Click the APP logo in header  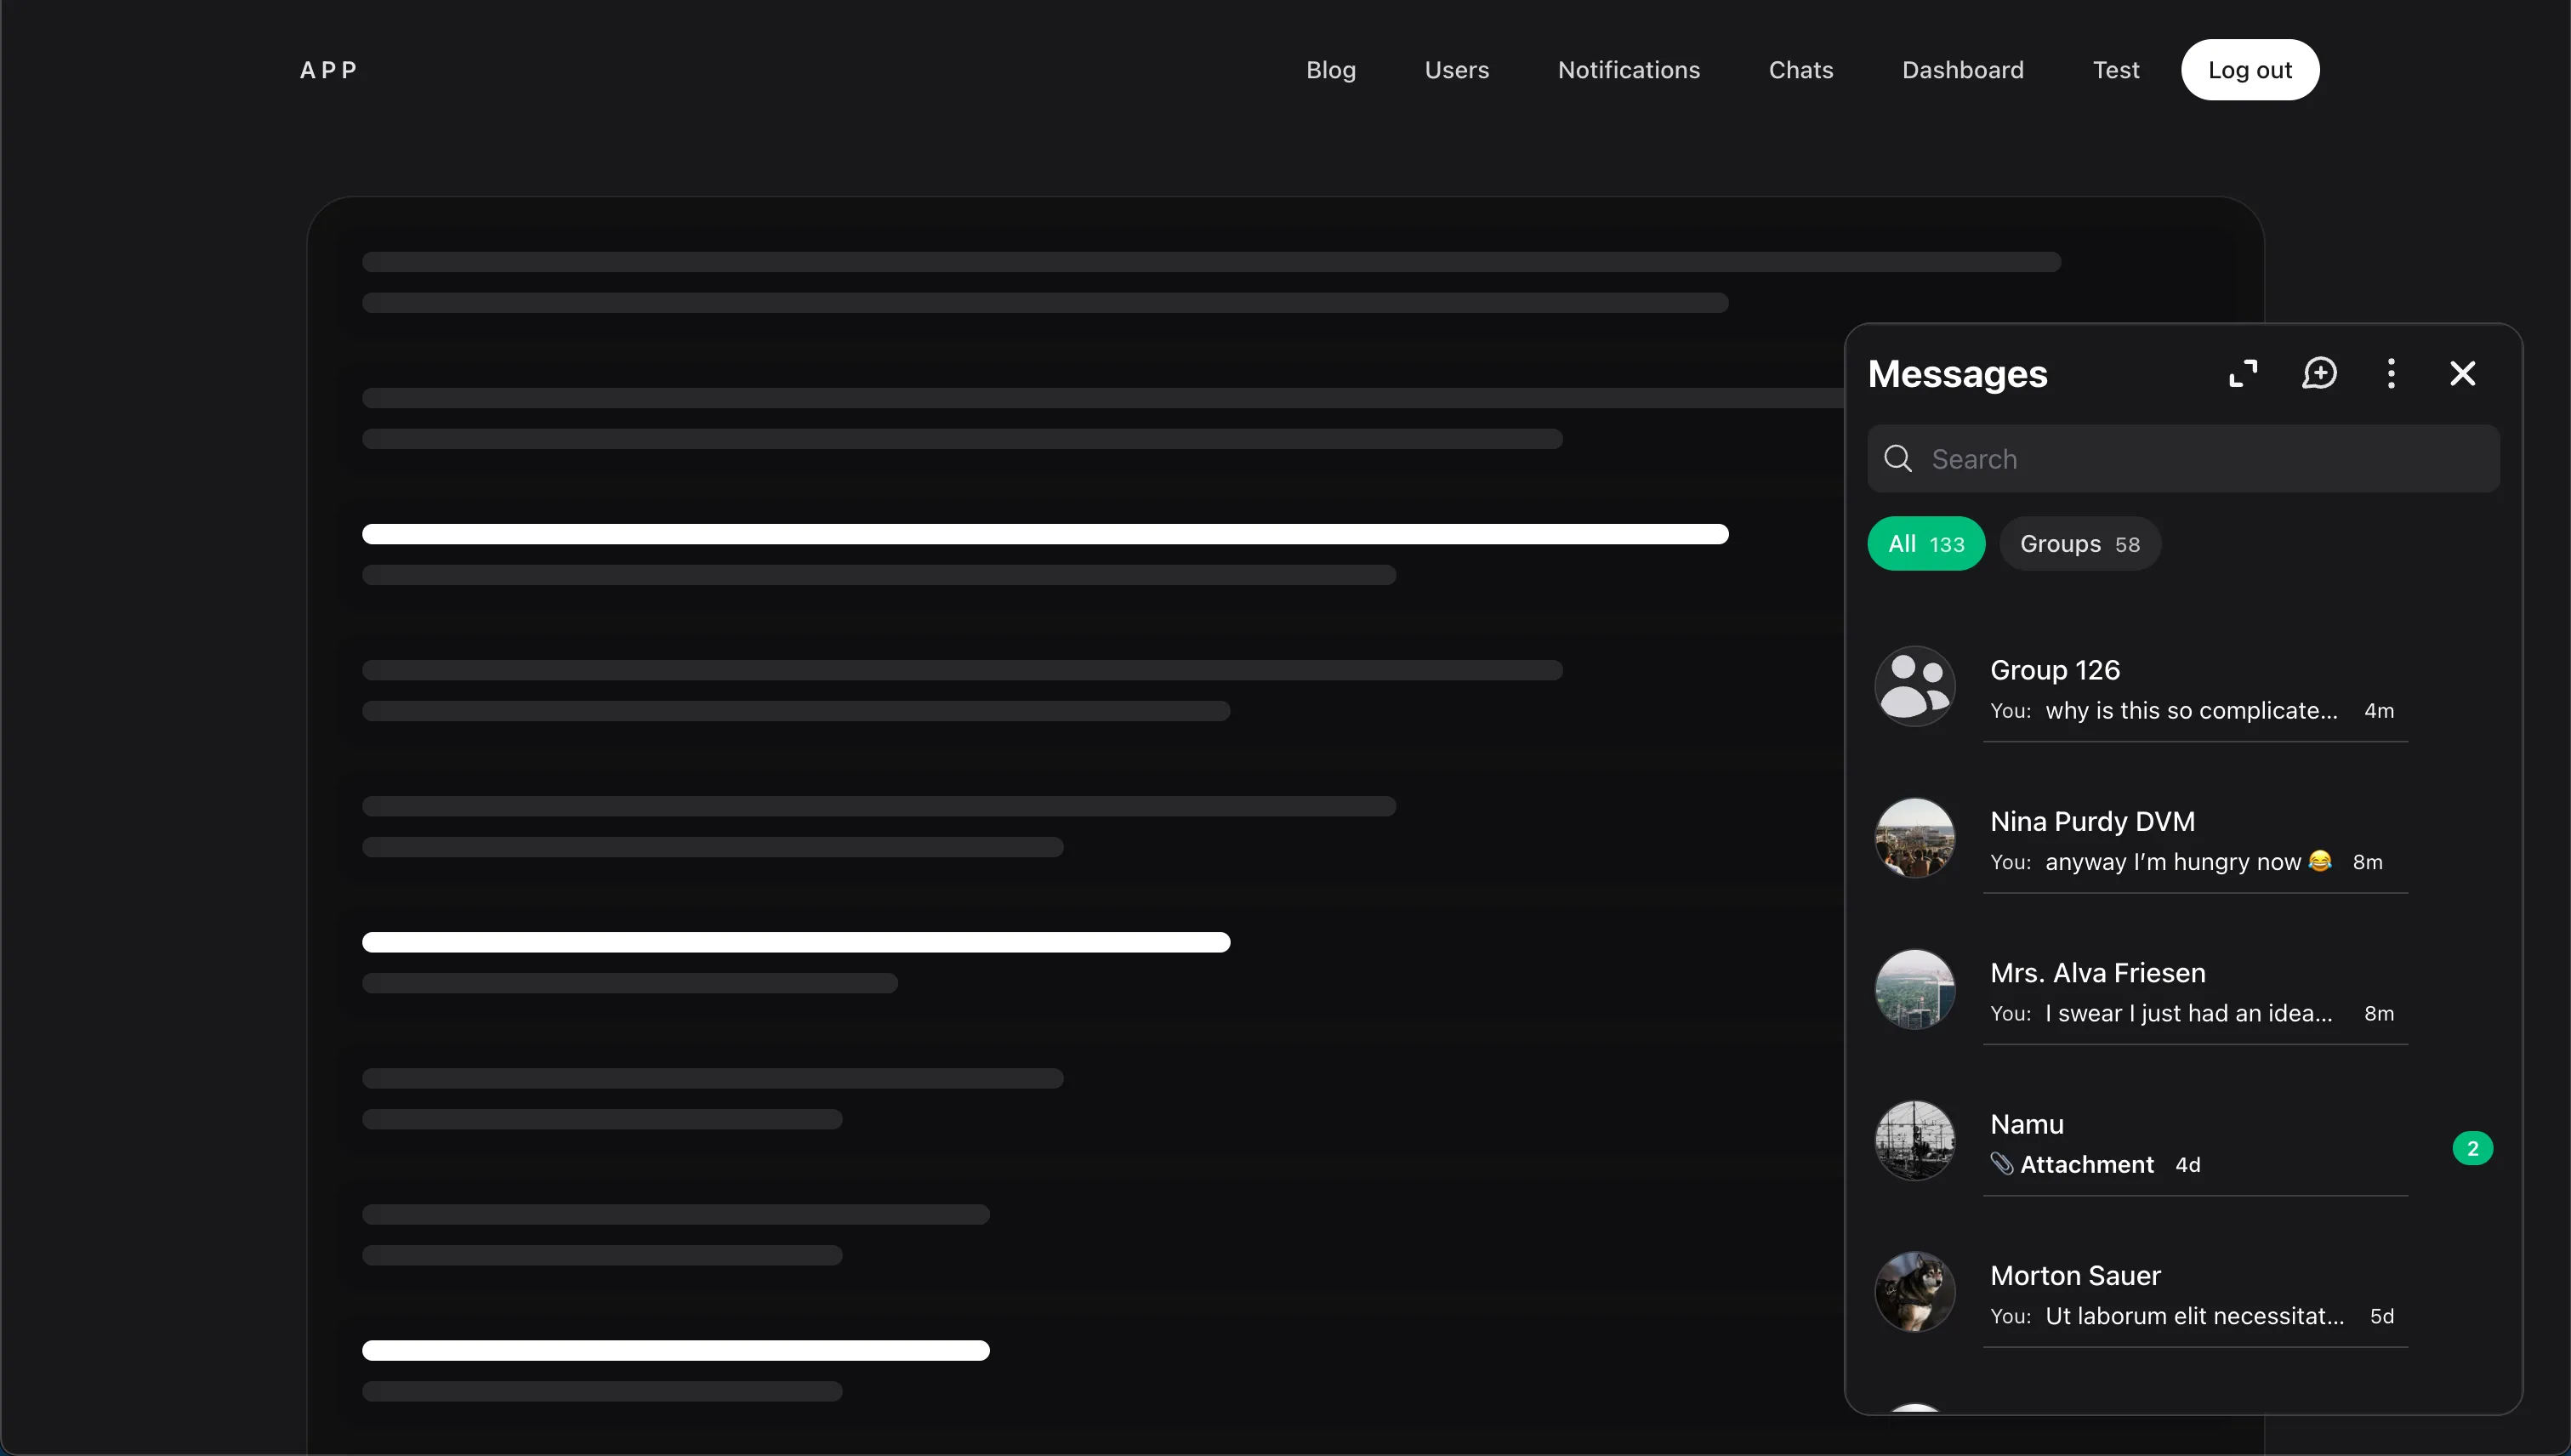pyautogui.click(x=328, y=70)
